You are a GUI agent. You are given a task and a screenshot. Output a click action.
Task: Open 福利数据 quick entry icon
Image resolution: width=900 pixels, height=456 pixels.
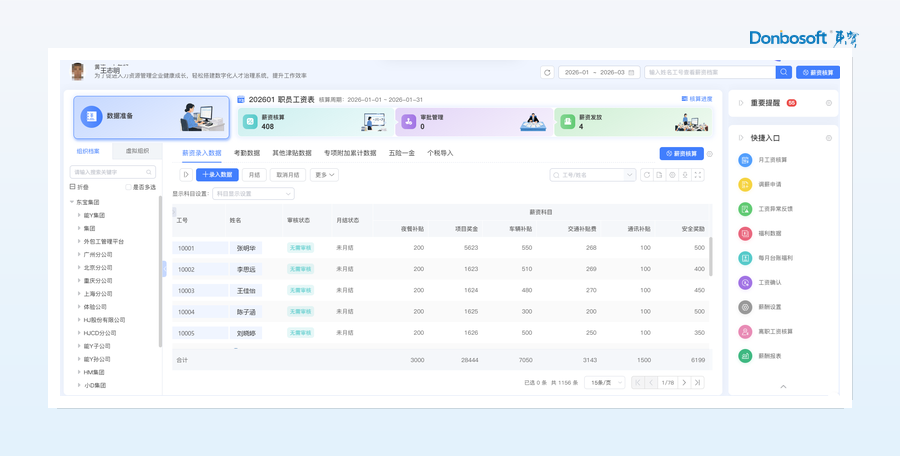[x=745, y=234]
